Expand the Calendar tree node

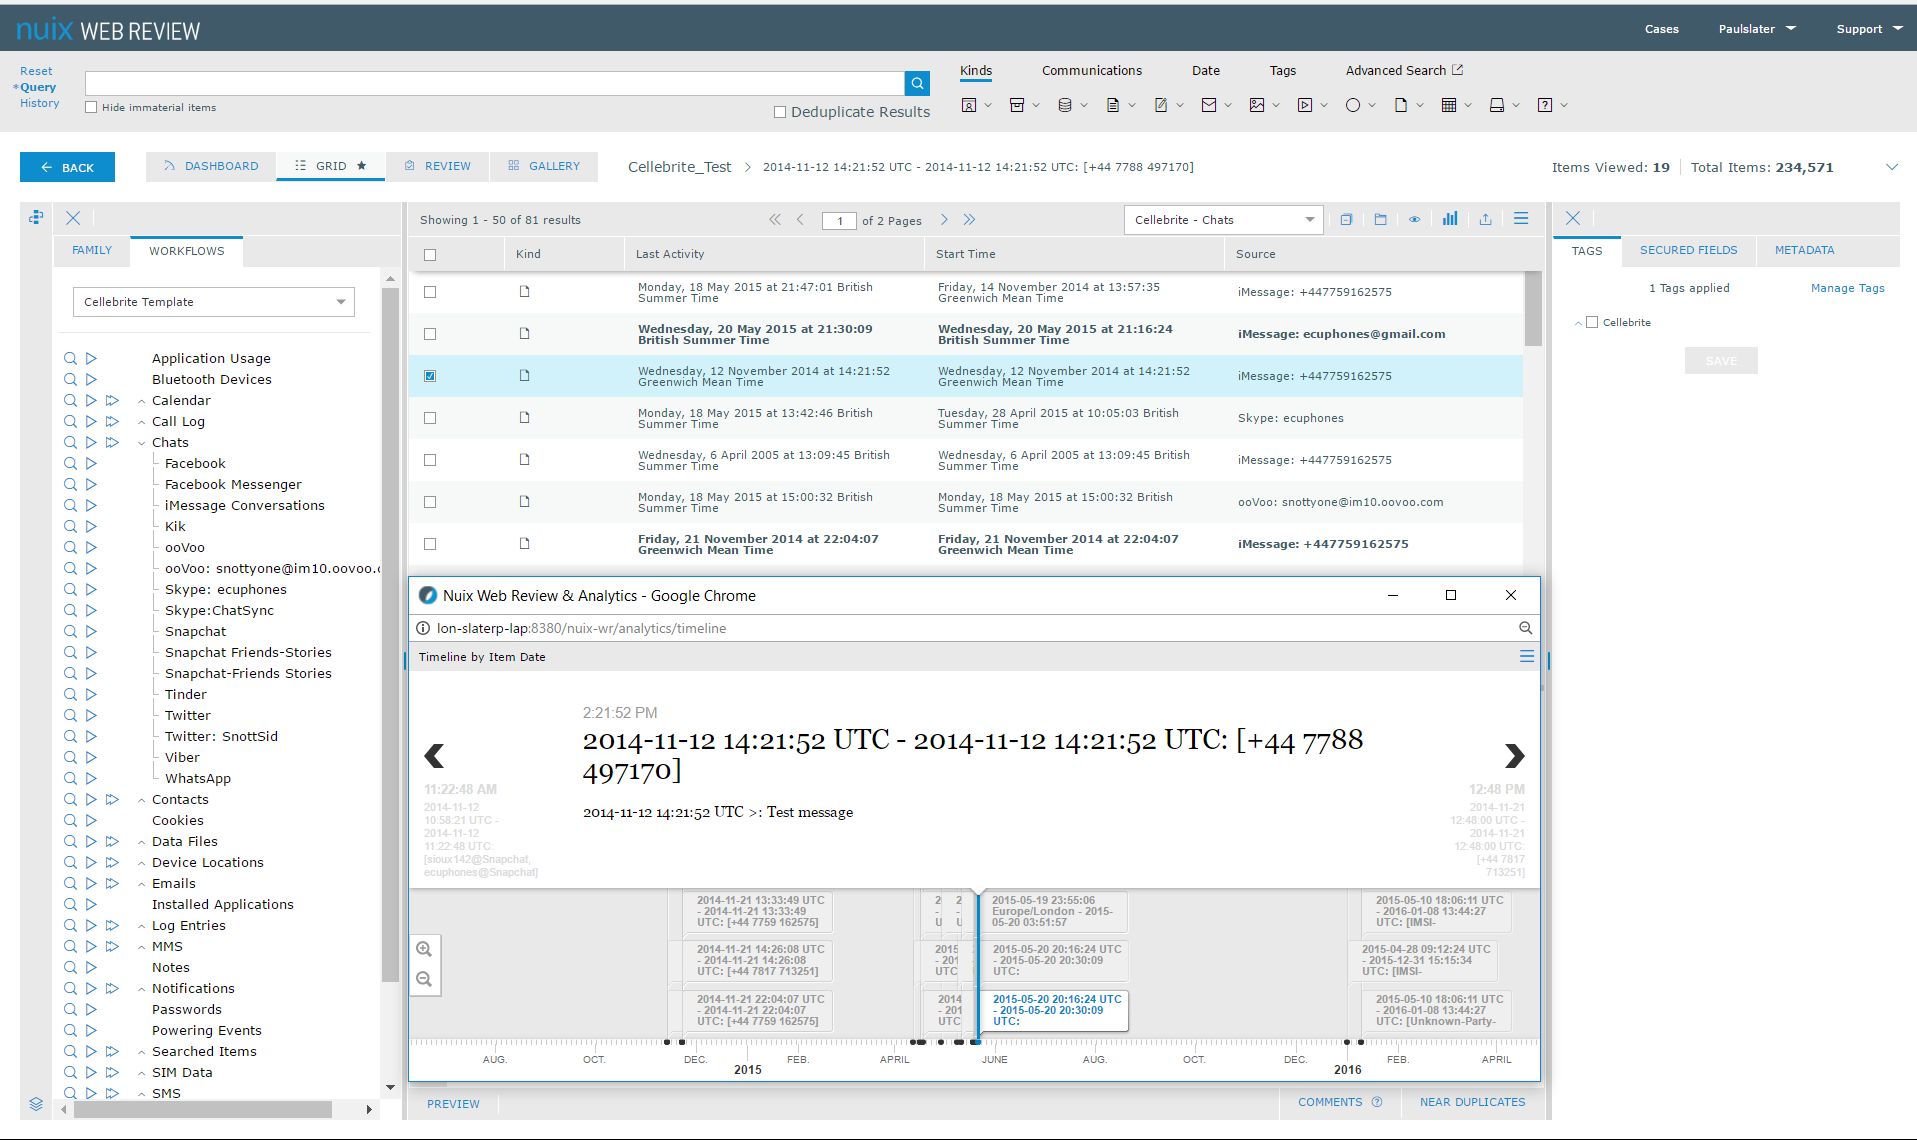[142, 401]
